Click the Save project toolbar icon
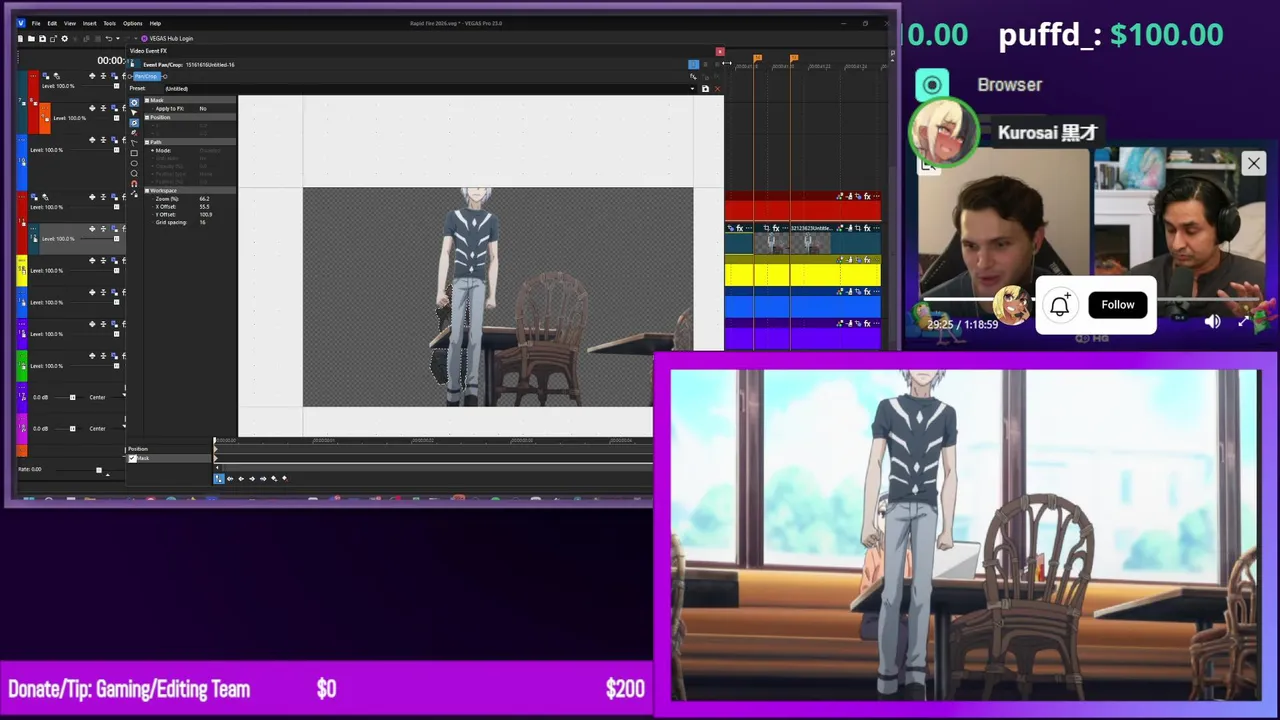 click(42, 38)
